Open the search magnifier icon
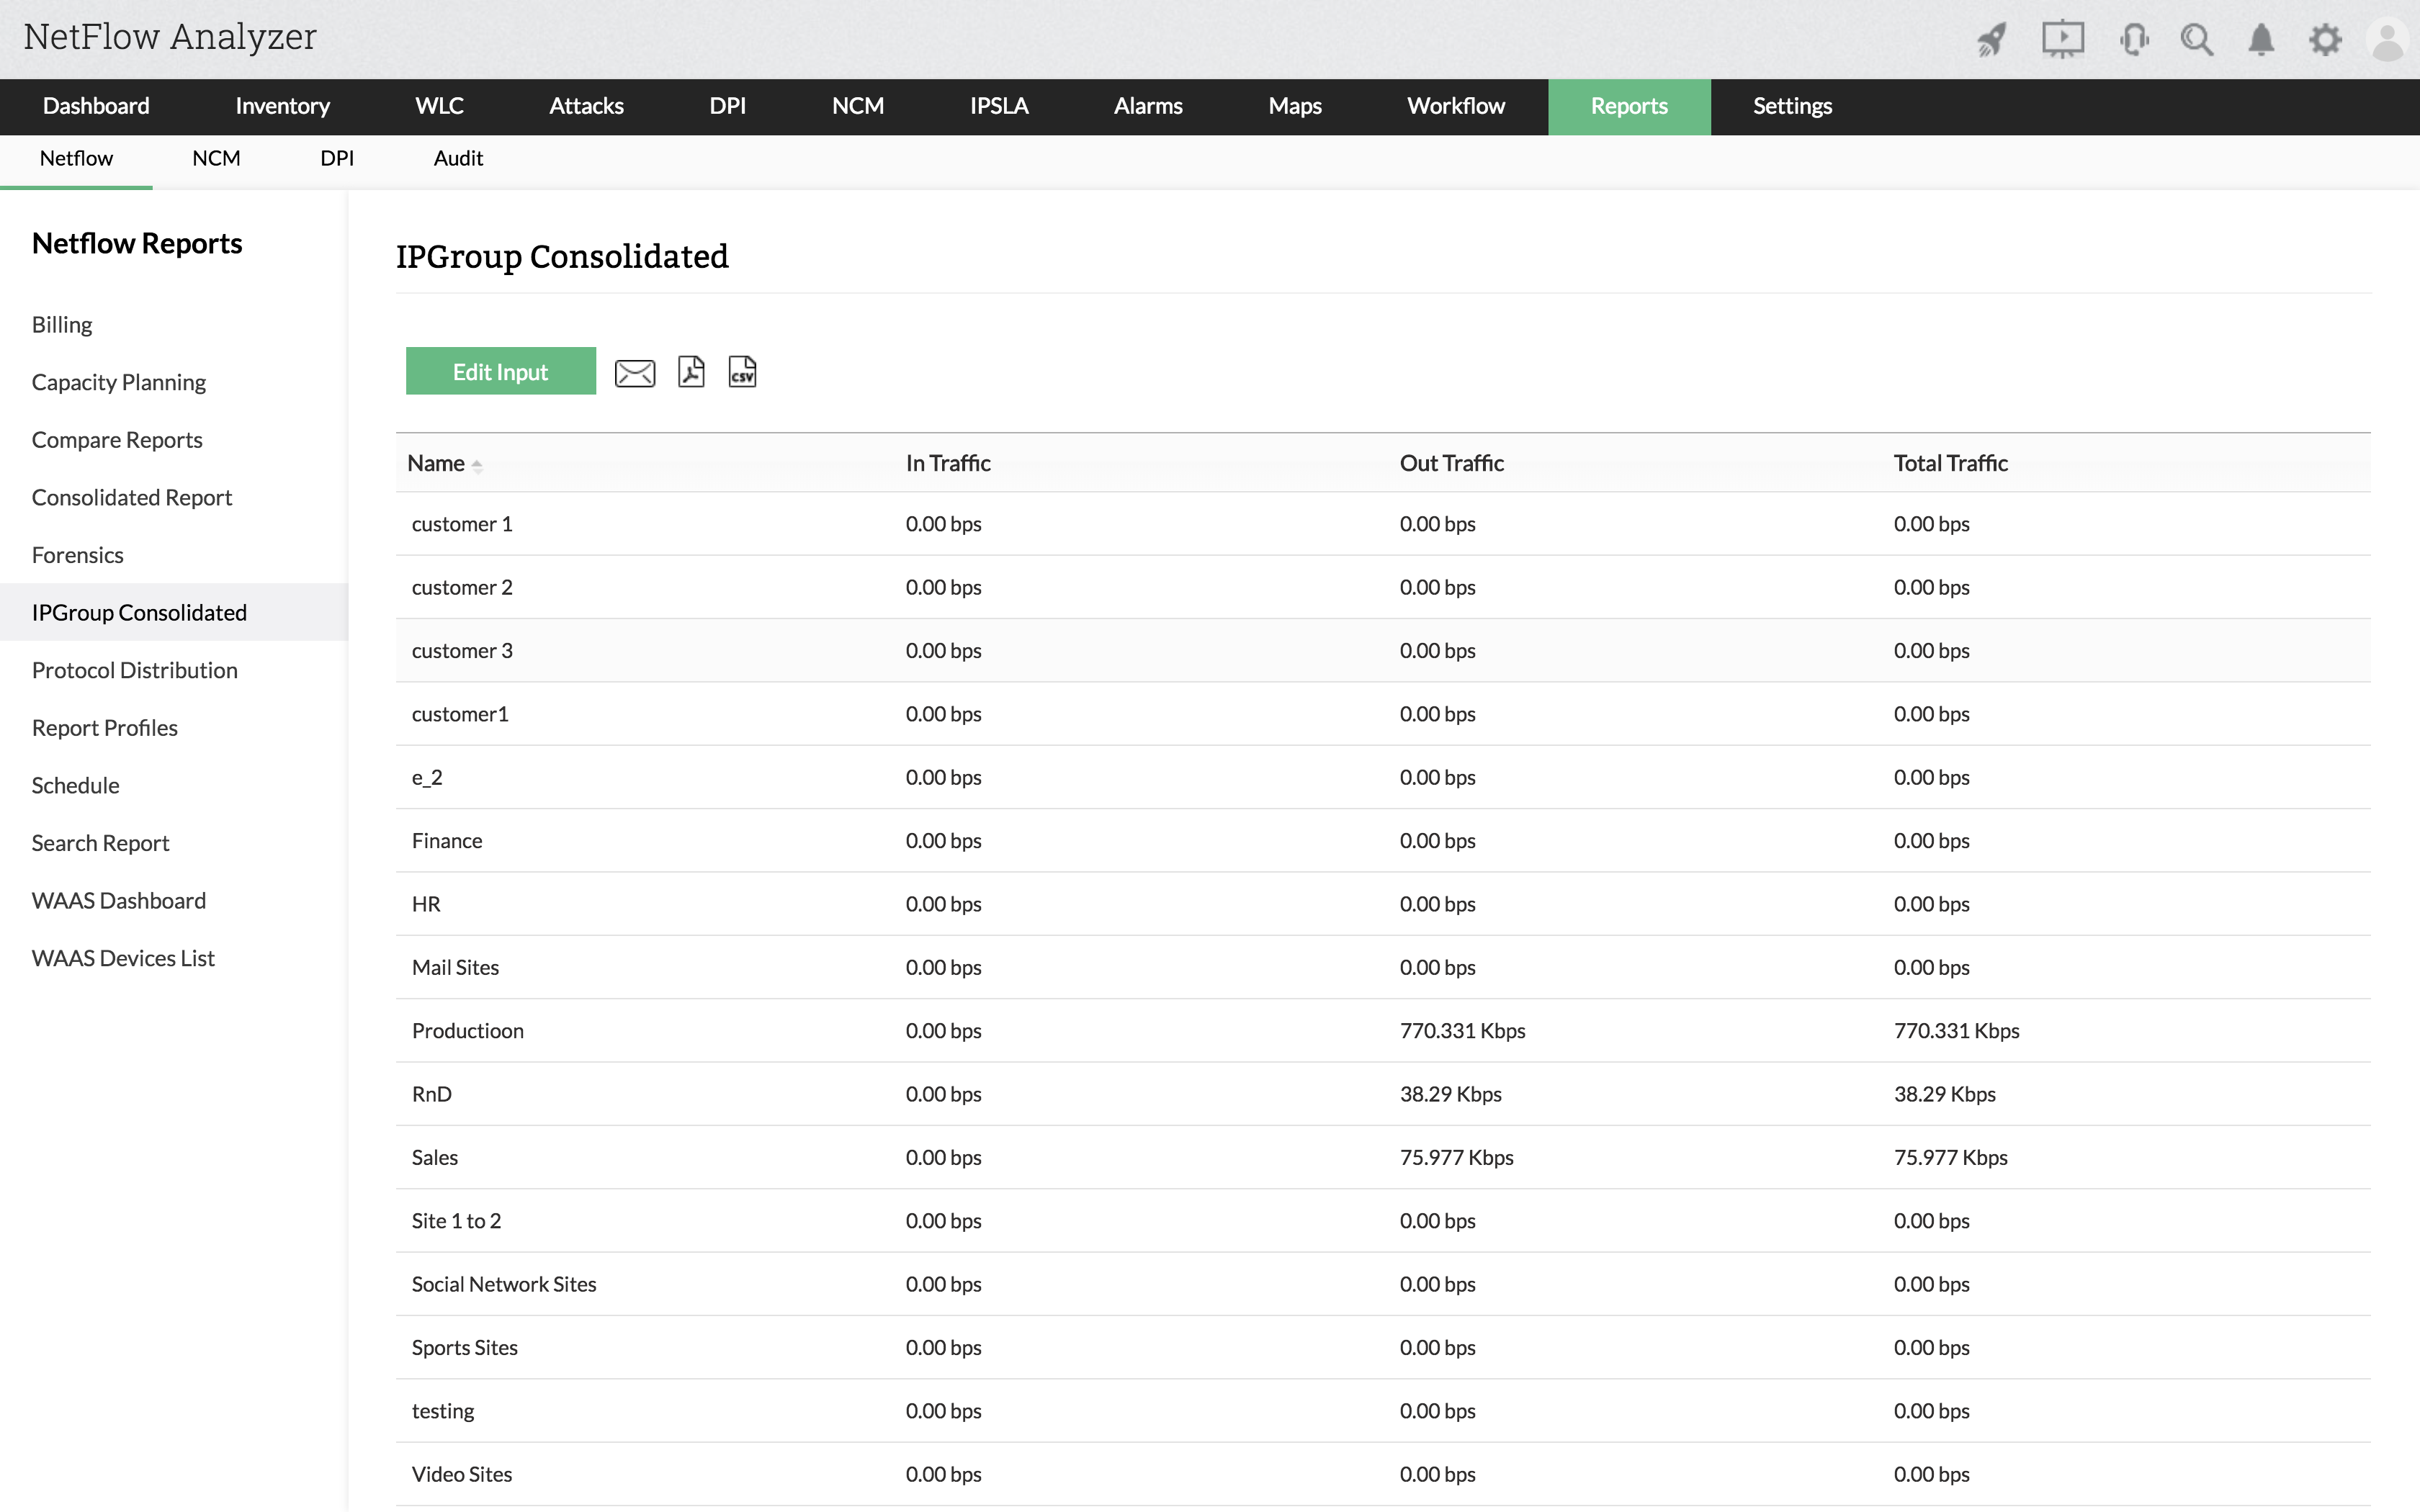Viewport: 2420px width, 1512px height. click(x=2197, y=40)
